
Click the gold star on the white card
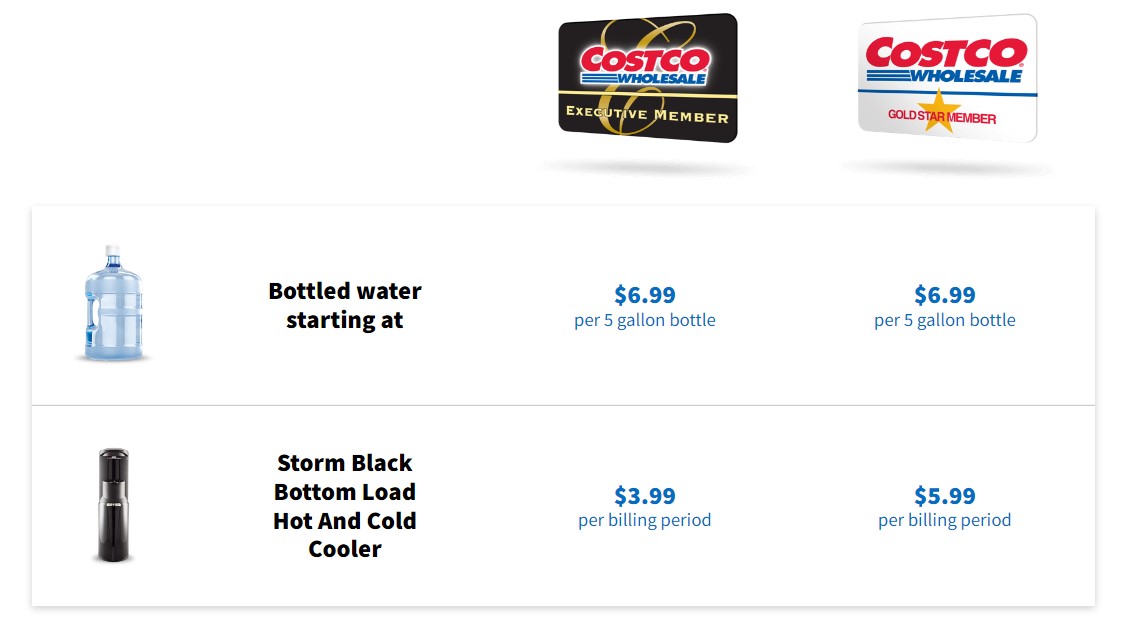click(940, 108)
